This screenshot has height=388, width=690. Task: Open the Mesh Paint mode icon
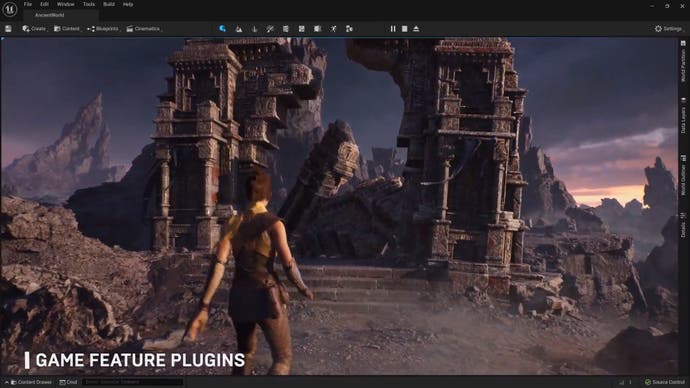point(270,29)
